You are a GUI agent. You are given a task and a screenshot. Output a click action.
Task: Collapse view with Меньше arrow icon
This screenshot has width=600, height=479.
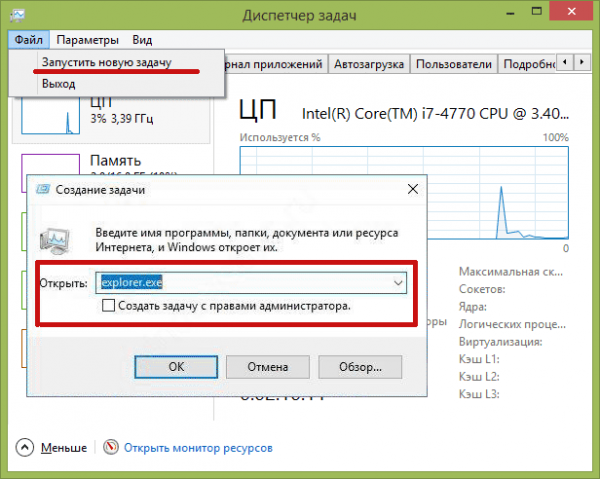click(x=24, y=447)
